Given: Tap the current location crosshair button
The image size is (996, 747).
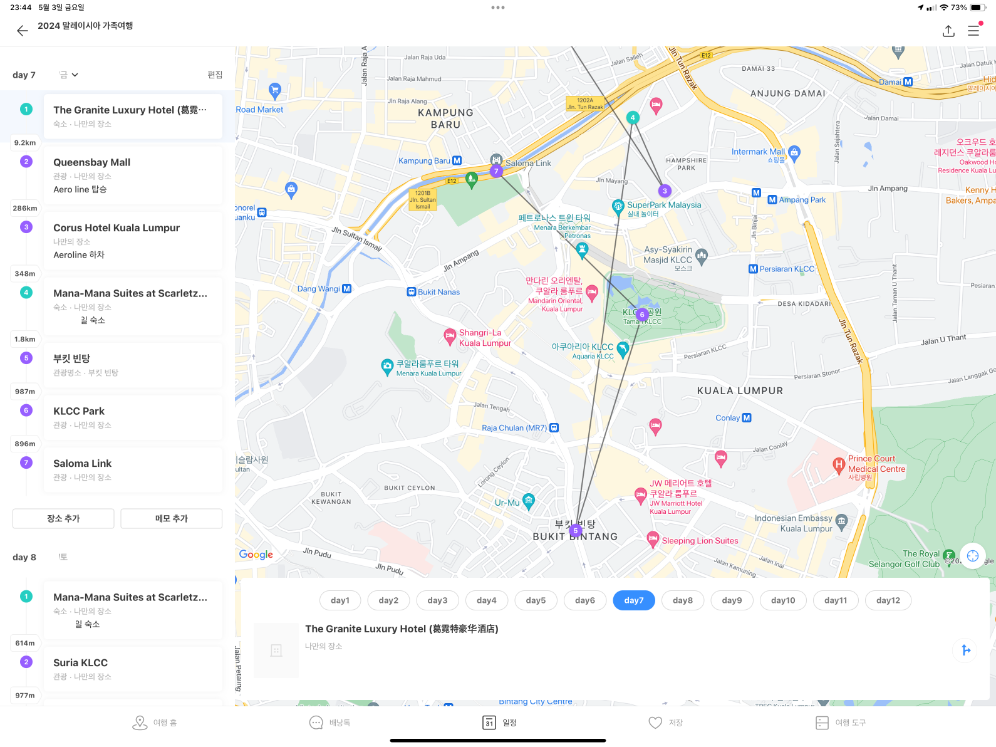Looking at the screenshot, I should click(x=972, y=556).
